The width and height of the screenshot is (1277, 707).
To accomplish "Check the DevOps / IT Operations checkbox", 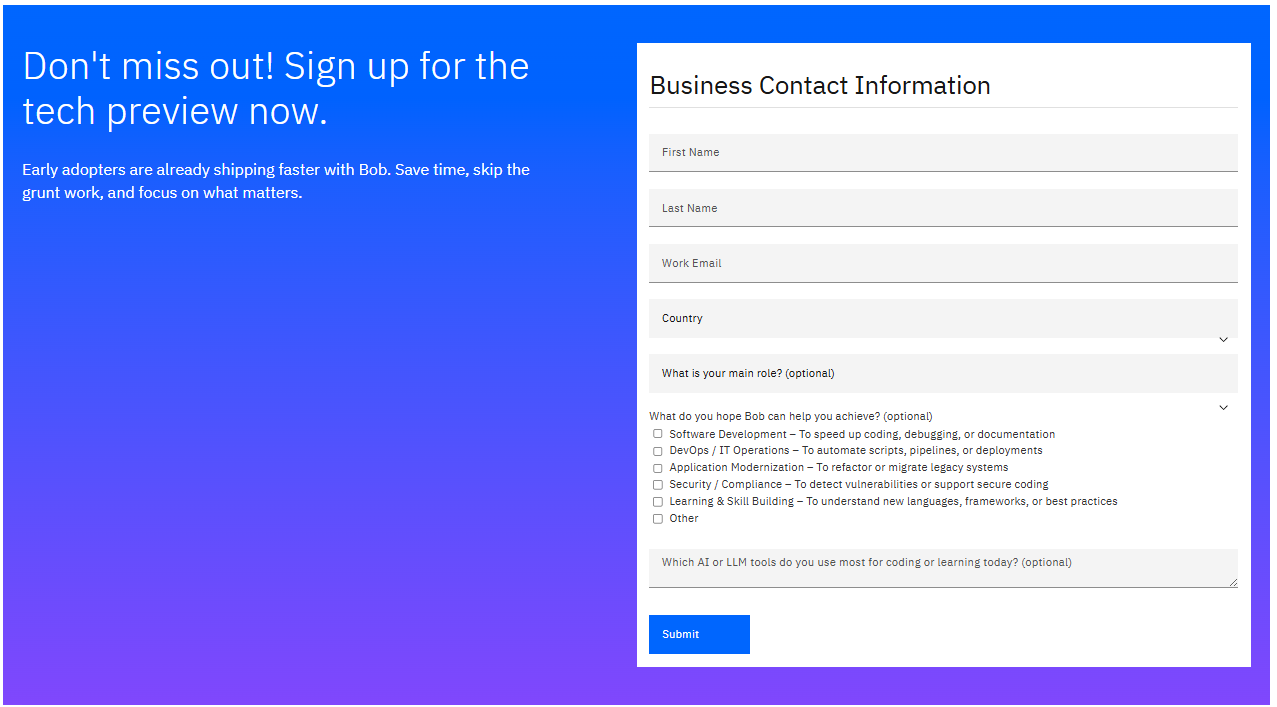I will click(x=658, y=450).
